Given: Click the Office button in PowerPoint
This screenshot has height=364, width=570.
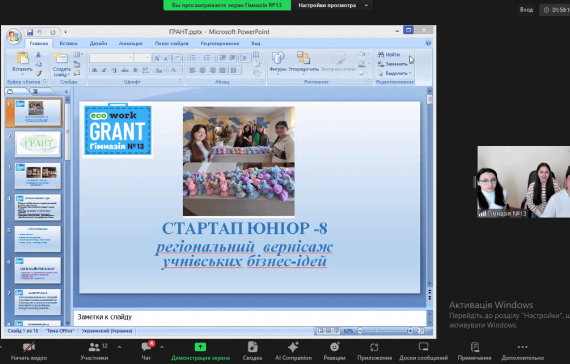Looking at the screenshot, I should (x=13, y=36).
